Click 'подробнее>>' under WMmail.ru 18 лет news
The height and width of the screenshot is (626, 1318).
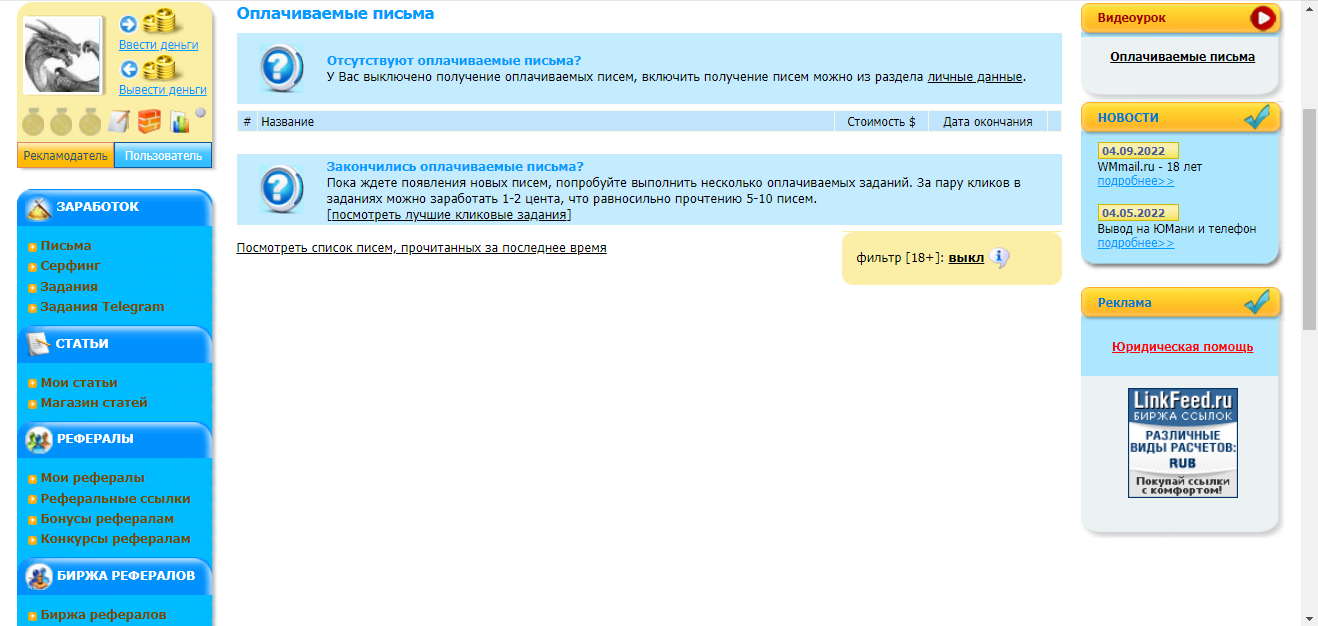coord(1136,181)
